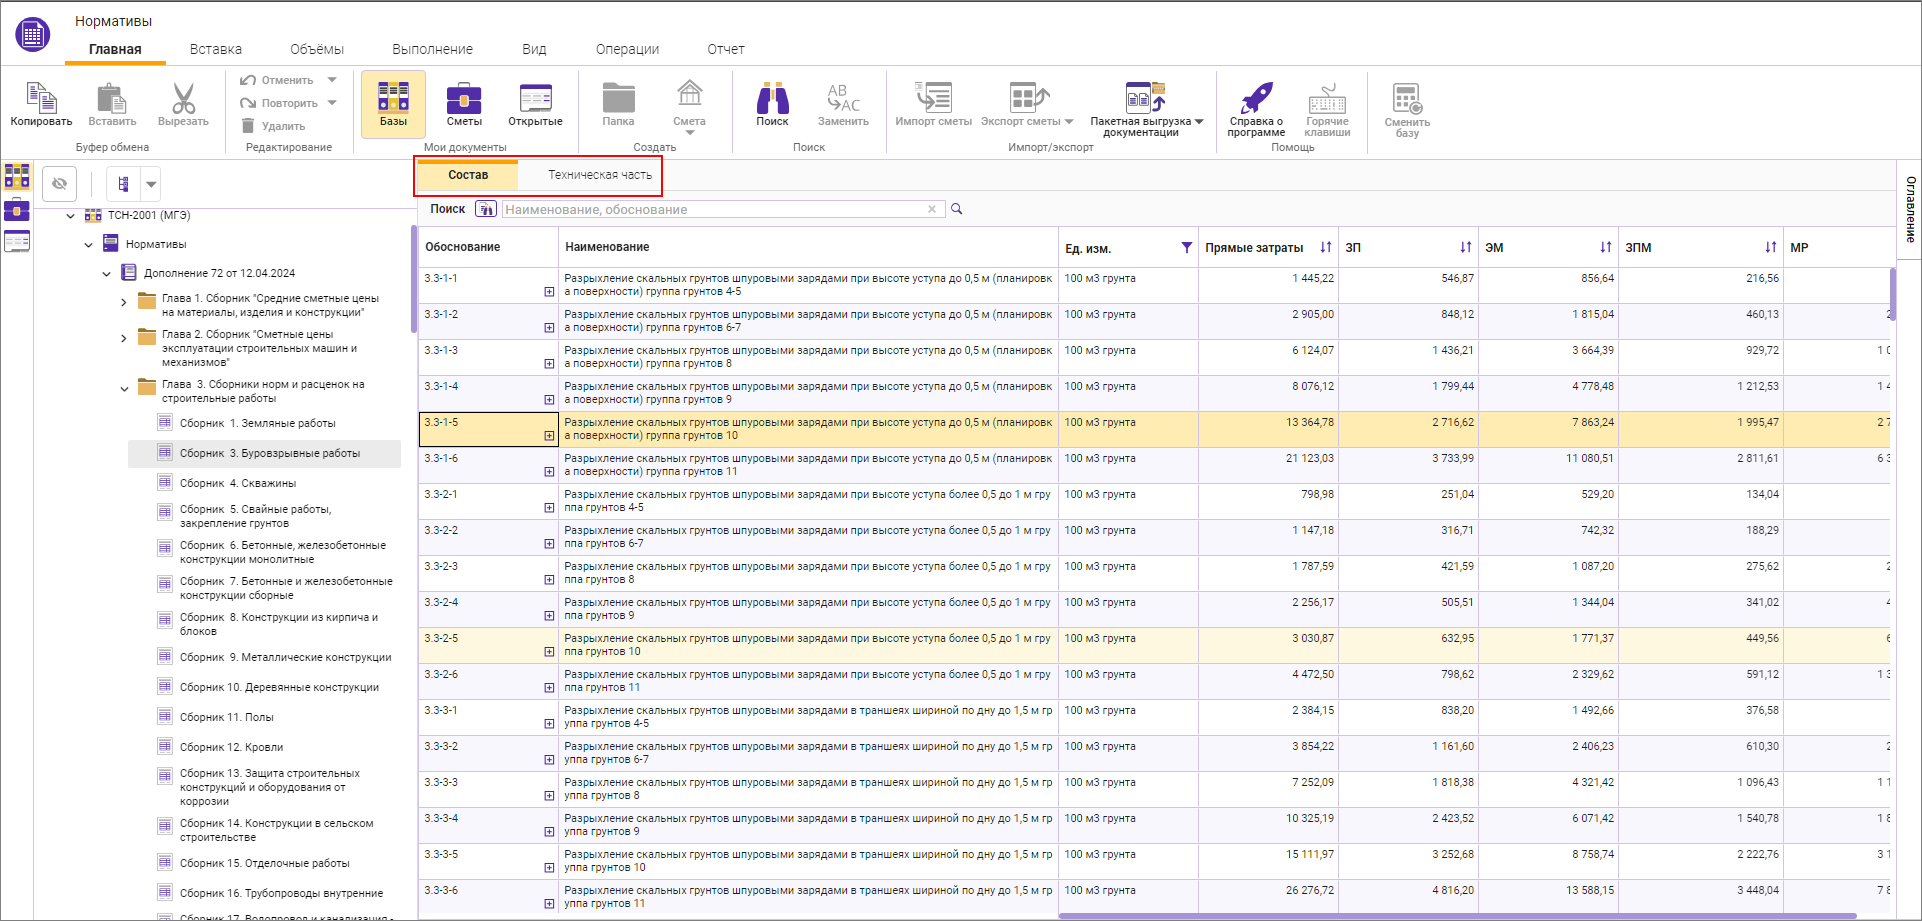Image resolution: width=1922 pixels, height=921 pixels.
Task: Click the horizontal scrollbar below the table
Action: [x=1456, y=915]
